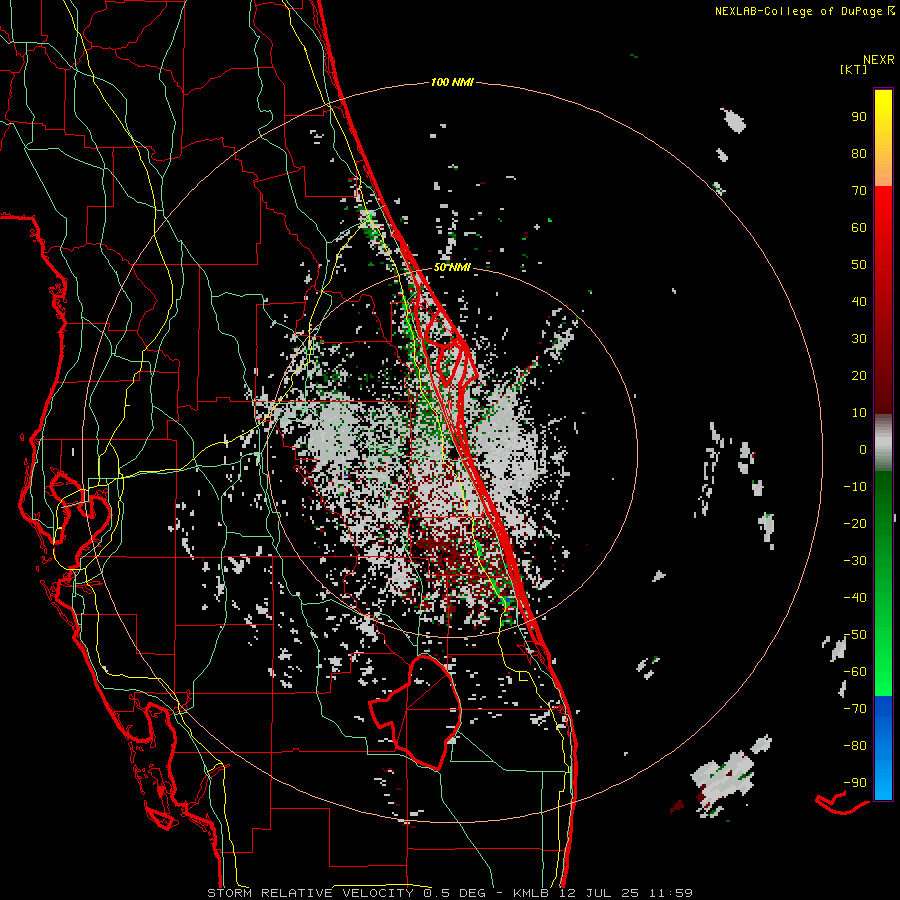
Task: Click the 60 value on velocity scale
Action: click(859, 228)
